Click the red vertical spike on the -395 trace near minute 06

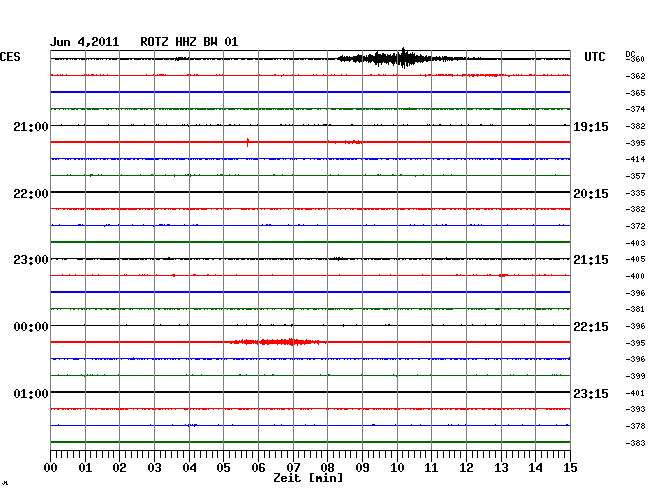coord(247,142)
